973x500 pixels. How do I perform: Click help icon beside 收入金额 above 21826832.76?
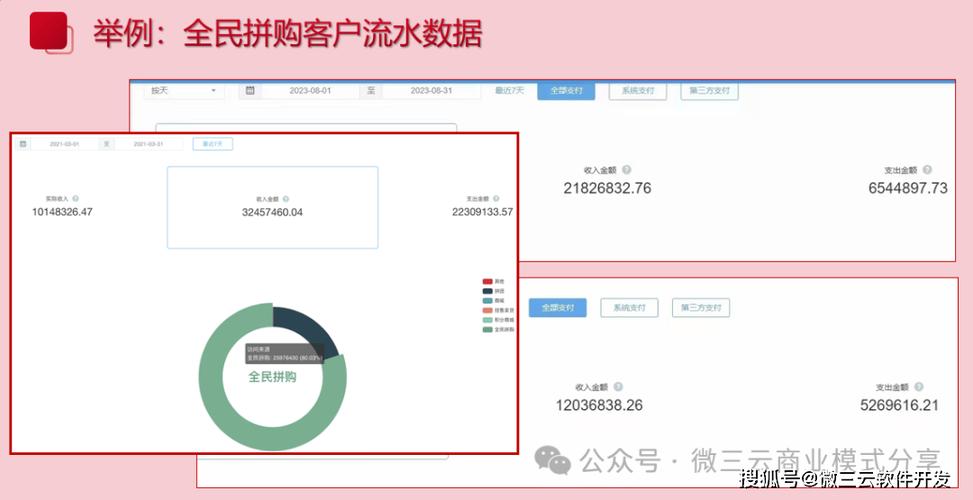627,170
